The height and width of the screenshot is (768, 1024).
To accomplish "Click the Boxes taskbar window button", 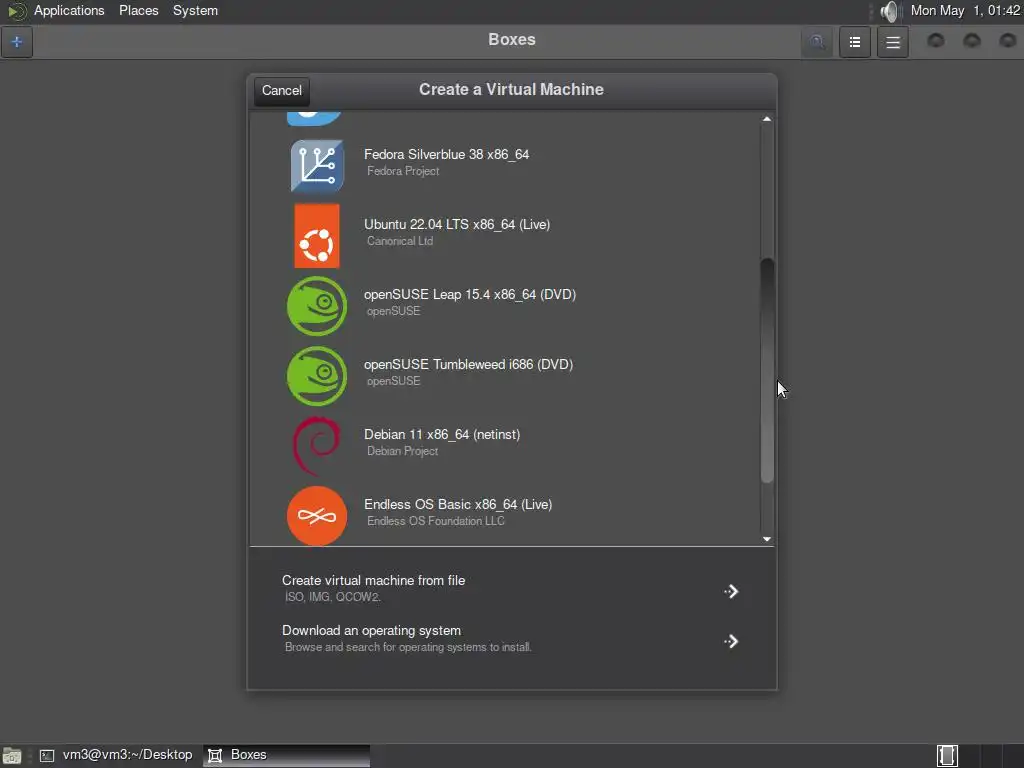I will tap(286, 755).
